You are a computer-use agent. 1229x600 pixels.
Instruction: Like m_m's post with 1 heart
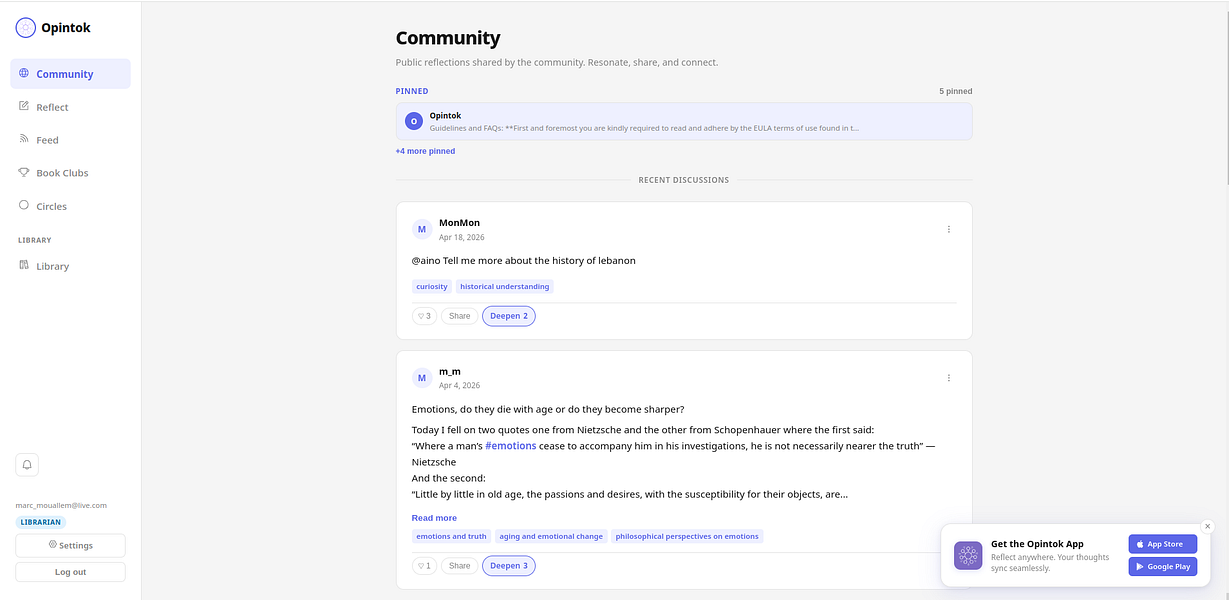pos(424,566)
